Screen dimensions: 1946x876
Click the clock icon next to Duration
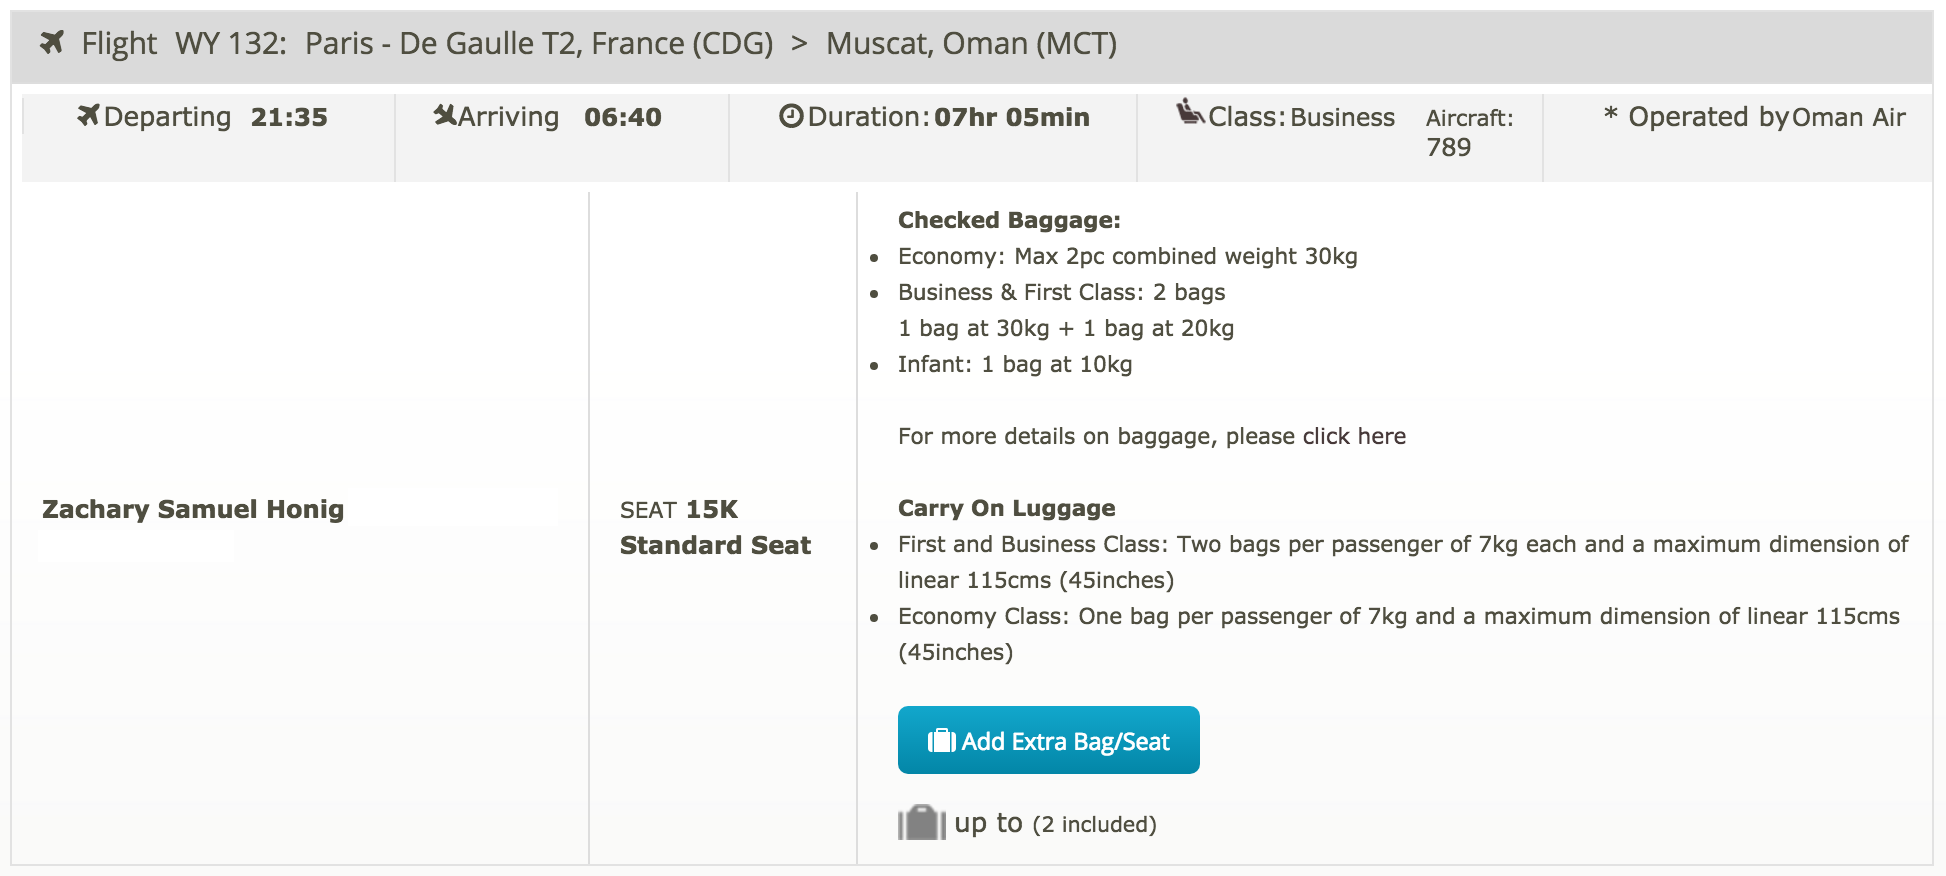click(x=791, y=116)
